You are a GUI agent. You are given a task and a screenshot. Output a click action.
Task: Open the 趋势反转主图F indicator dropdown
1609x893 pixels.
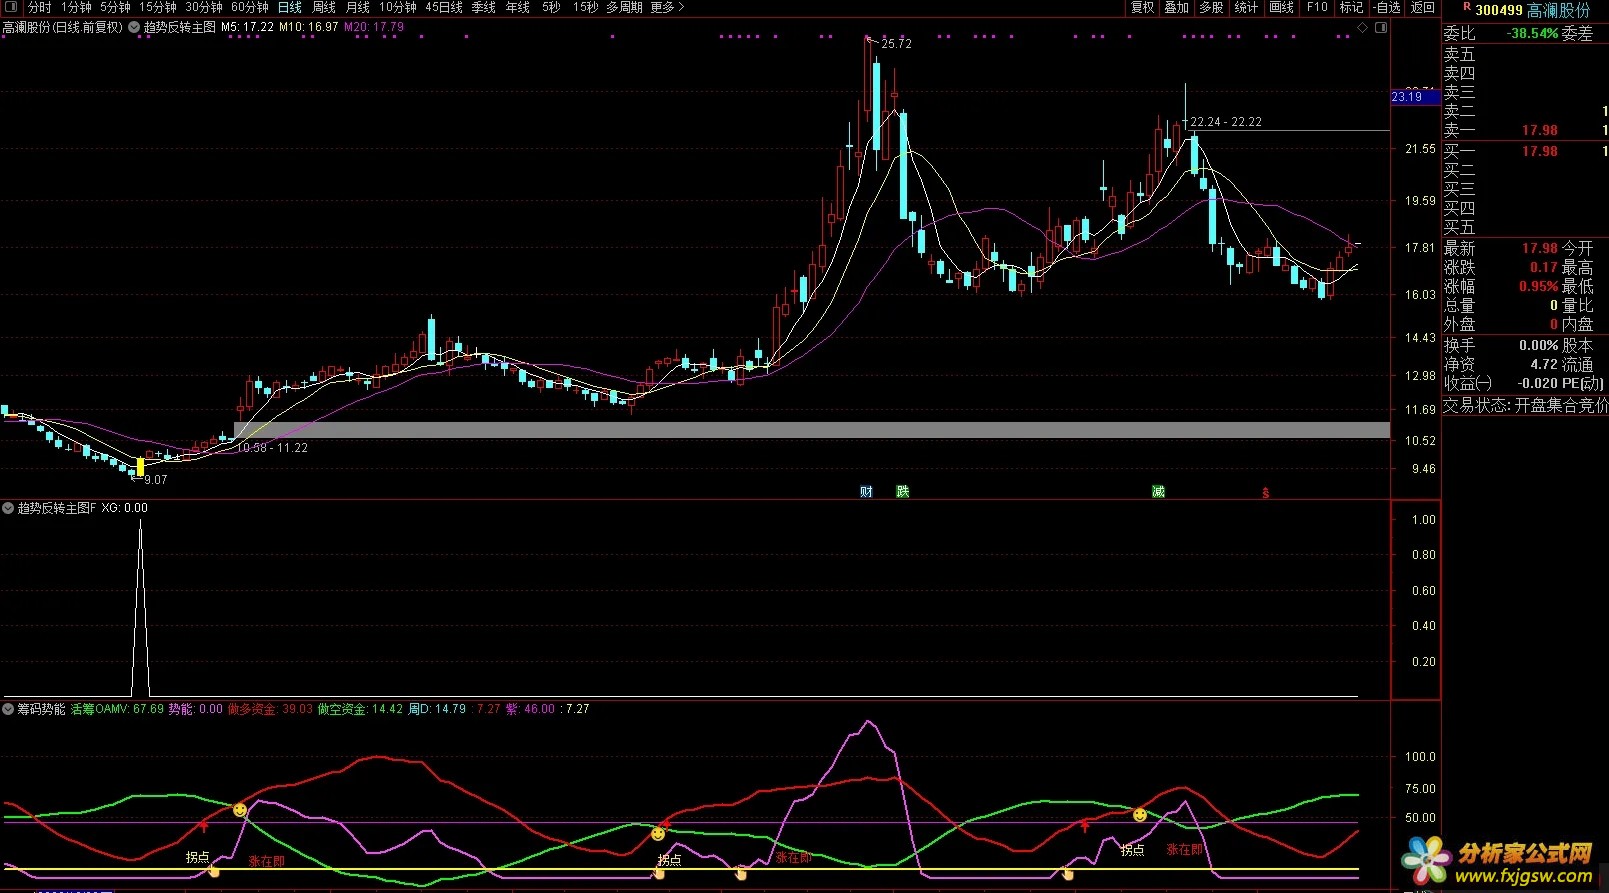coord(8,508)
